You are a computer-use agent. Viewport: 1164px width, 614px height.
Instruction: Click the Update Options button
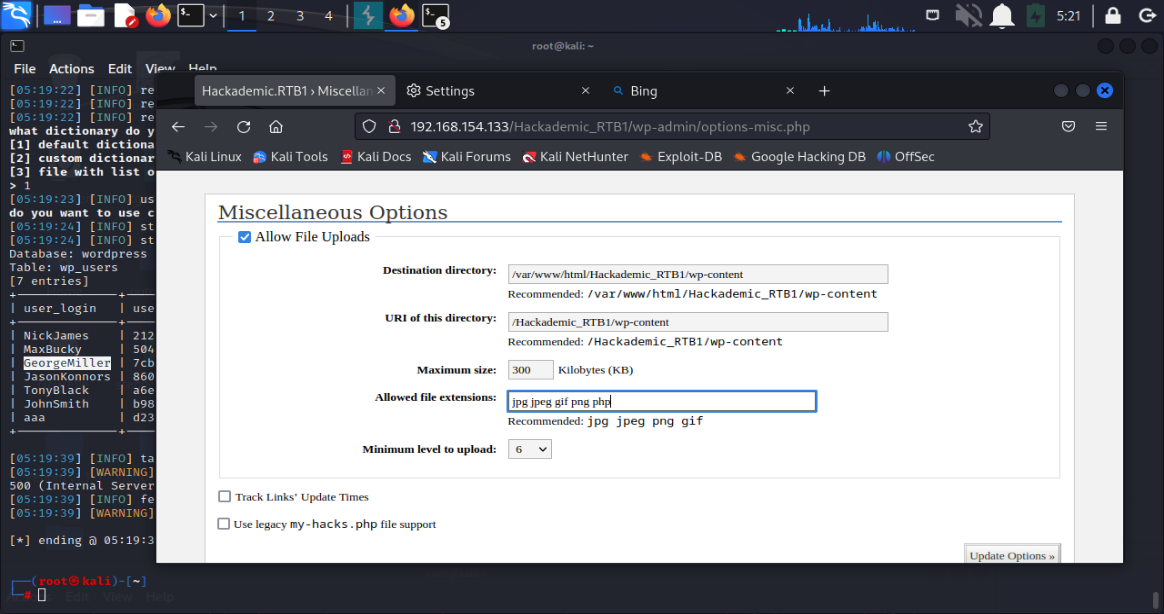tap(1011, 555)
